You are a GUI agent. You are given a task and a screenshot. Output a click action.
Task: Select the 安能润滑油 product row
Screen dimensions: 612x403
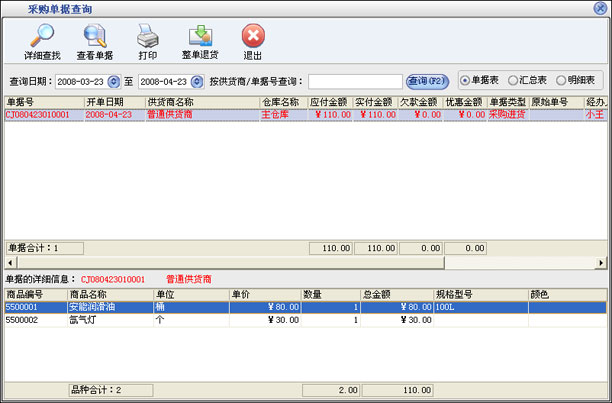(94, 308)
